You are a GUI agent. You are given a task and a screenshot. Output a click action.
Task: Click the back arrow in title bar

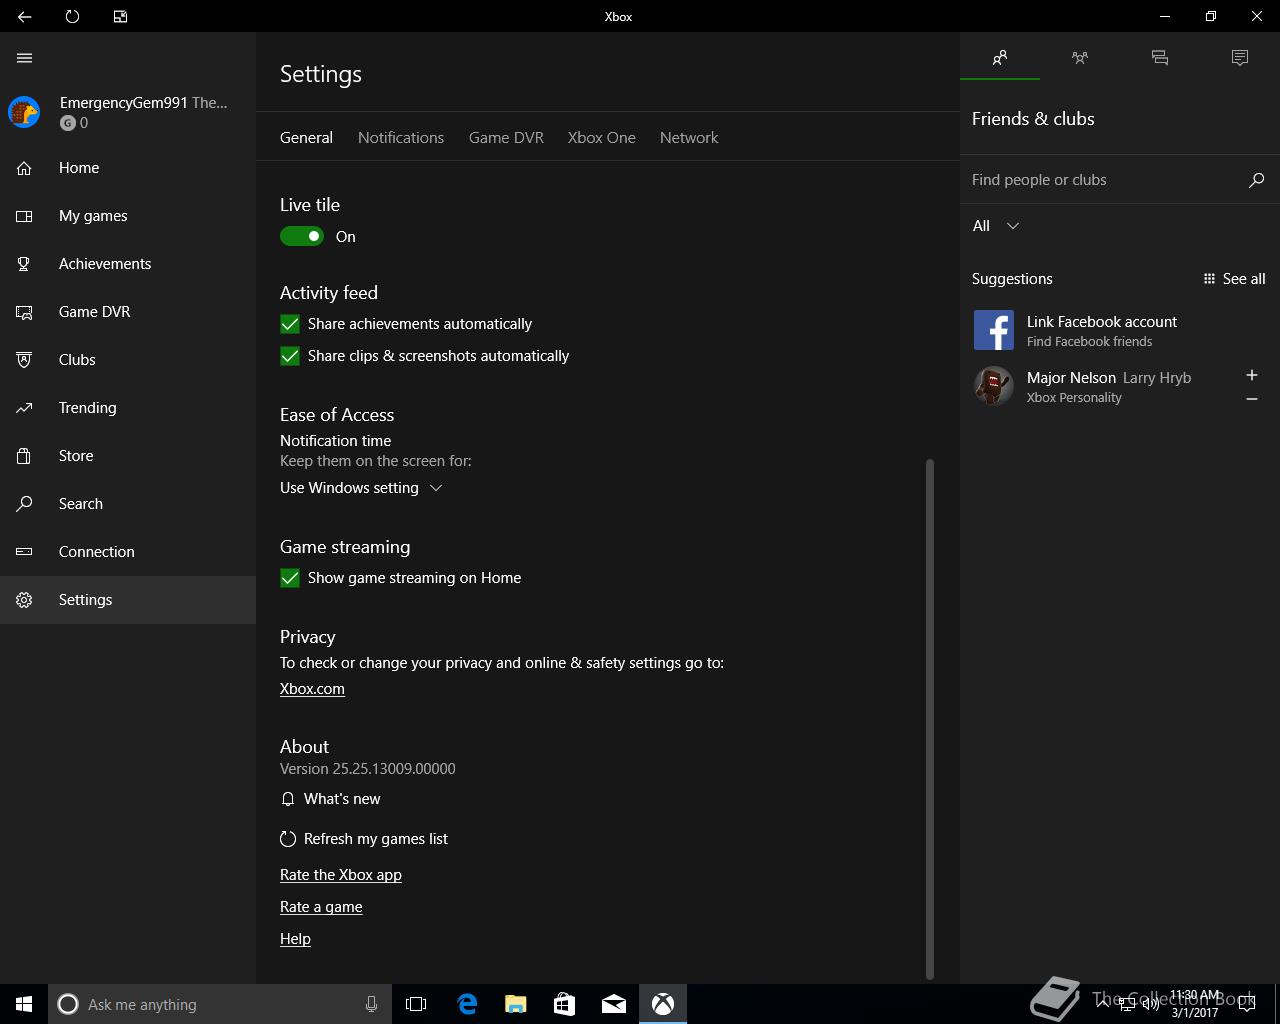24,16
